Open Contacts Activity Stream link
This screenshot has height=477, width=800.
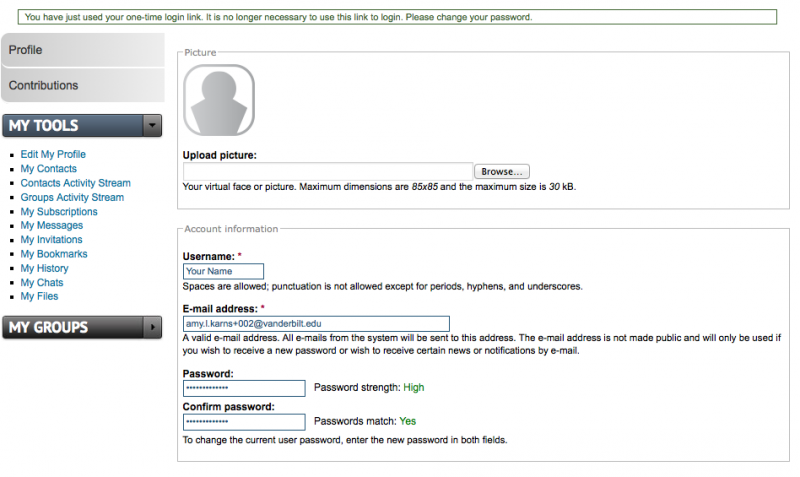[x=75, y=183]
